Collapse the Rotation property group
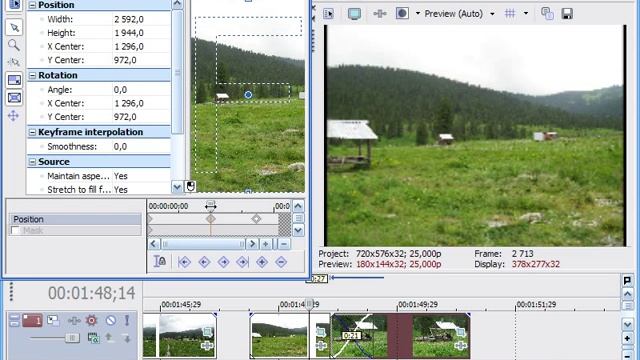The width and height of the screenshot is (640, 360). pos(32,76)
